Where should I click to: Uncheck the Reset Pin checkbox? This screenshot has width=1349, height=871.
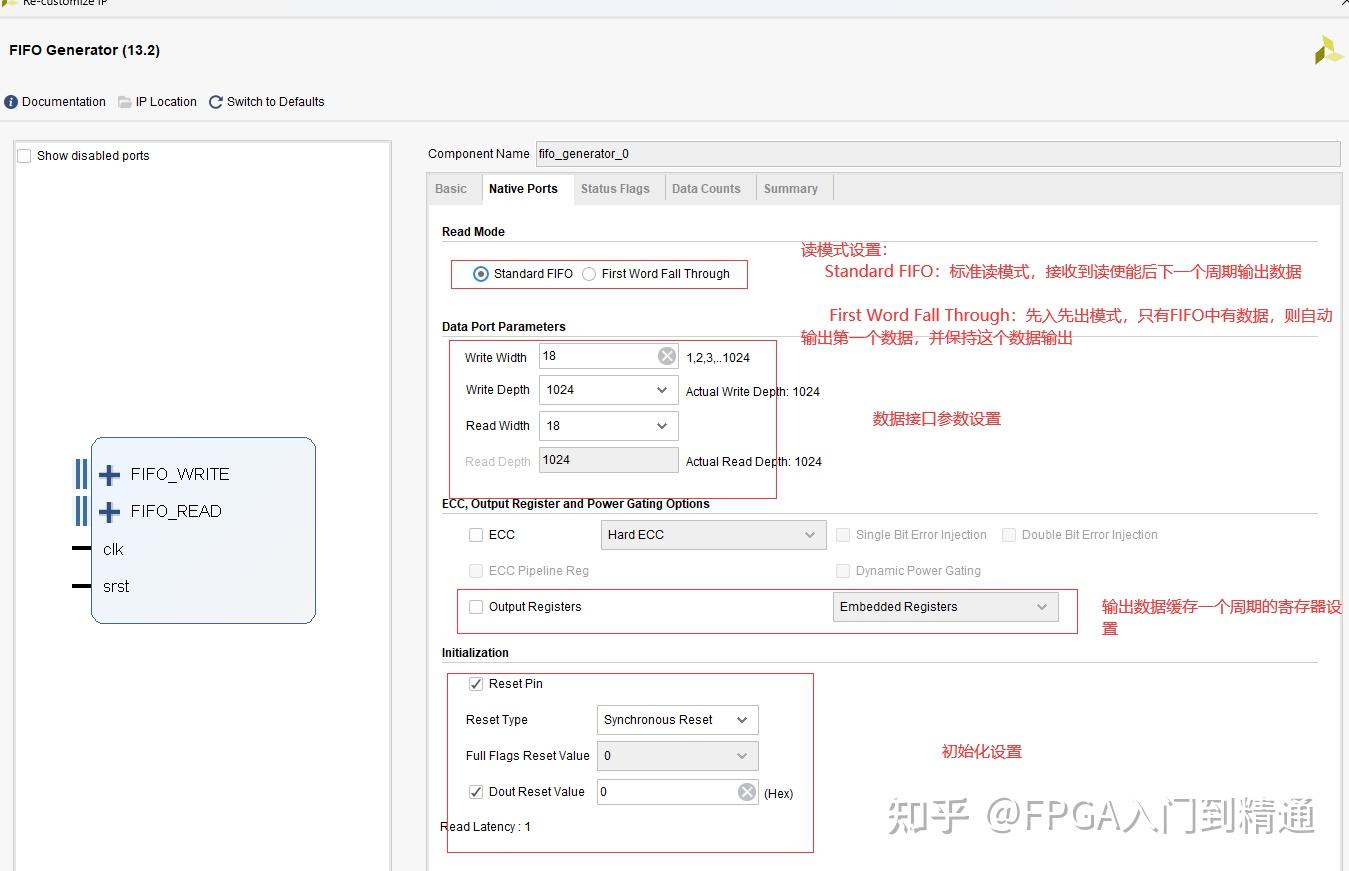476,684
